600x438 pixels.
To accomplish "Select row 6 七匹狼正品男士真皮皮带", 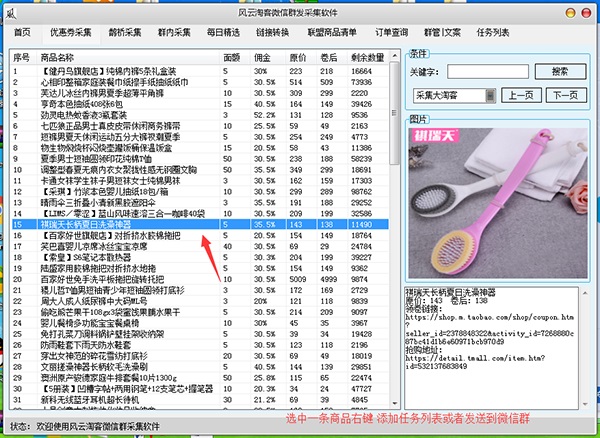I will (199, 126).
